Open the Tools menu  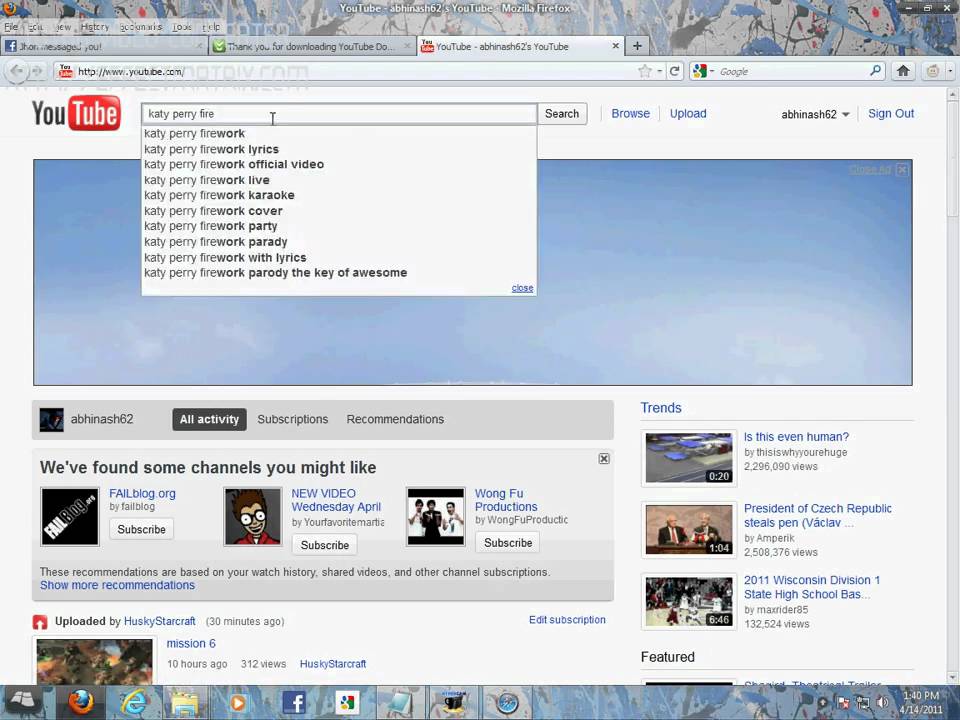182,27
